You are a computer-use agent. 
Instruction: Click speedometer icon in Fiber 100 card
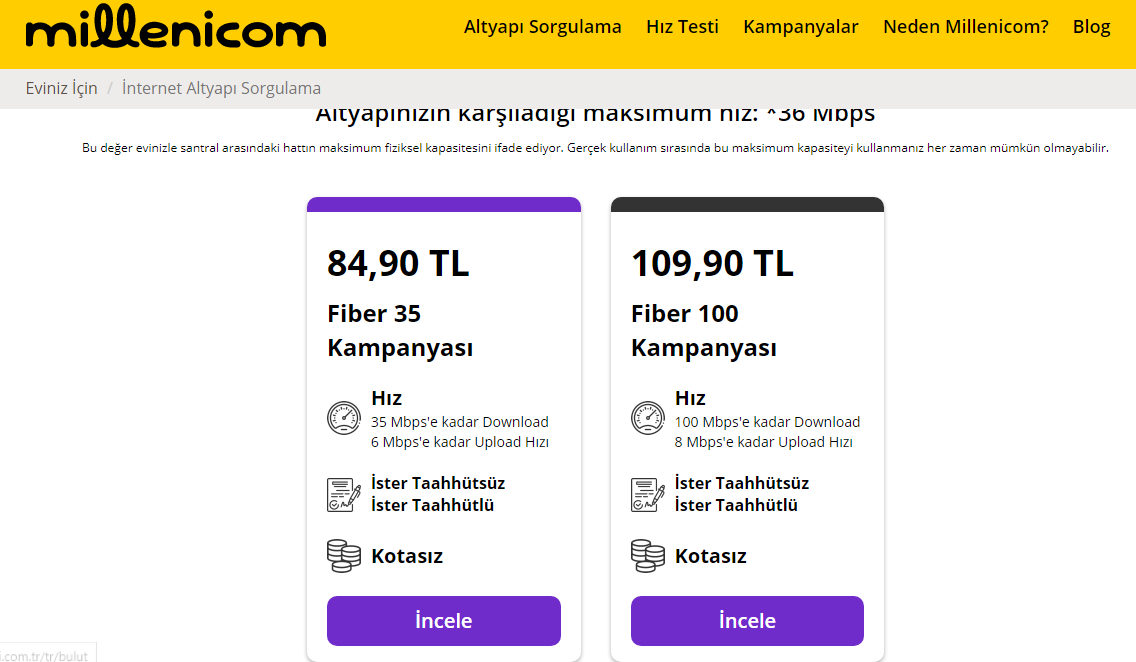[x=648, y=417]
